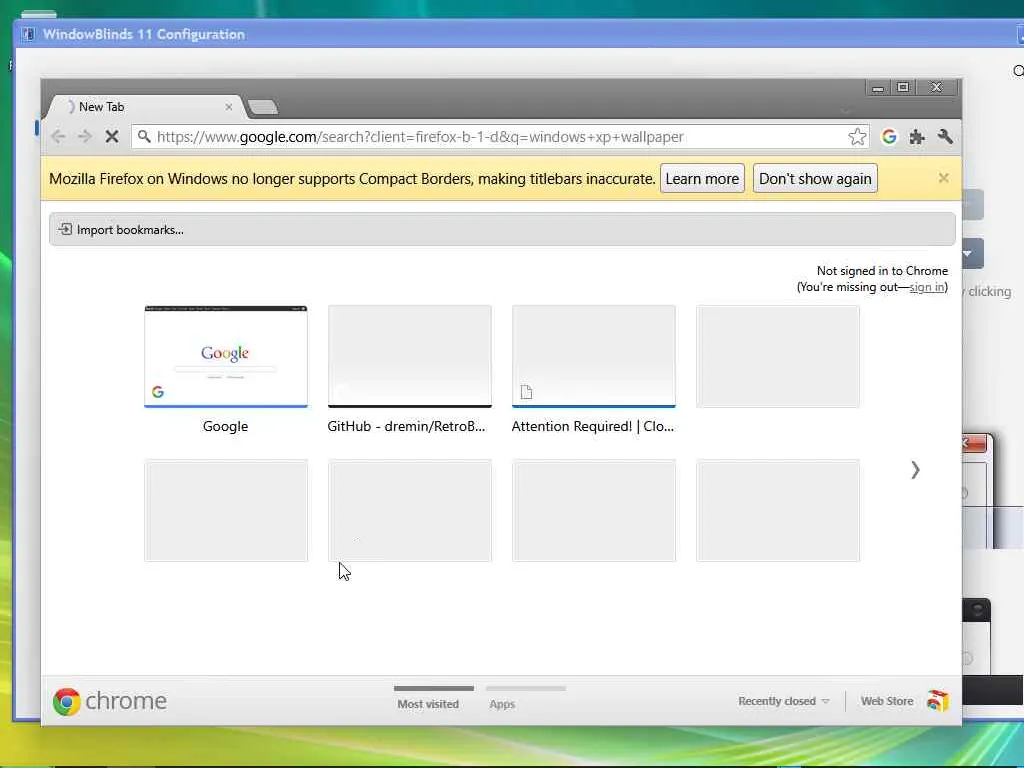
Task: Open the Web Store link
Action: pyautogui.click(x=887, y=701)
